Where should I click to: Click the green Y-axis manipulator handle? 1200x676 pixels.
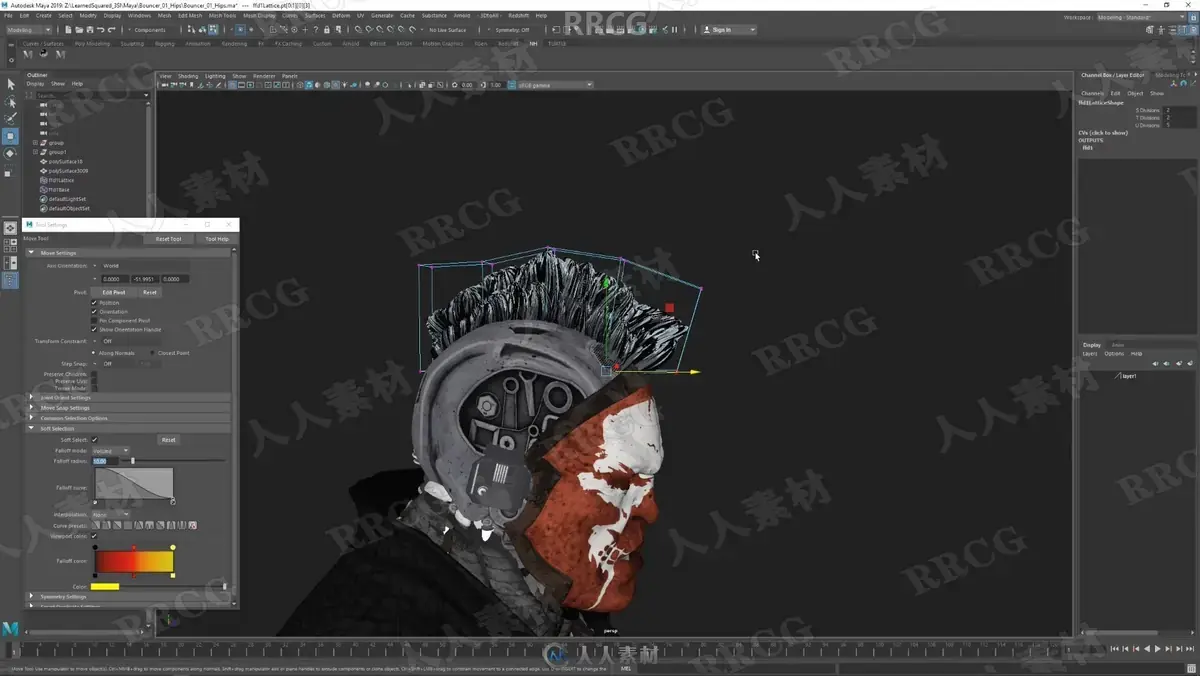(x=606, y=284)
